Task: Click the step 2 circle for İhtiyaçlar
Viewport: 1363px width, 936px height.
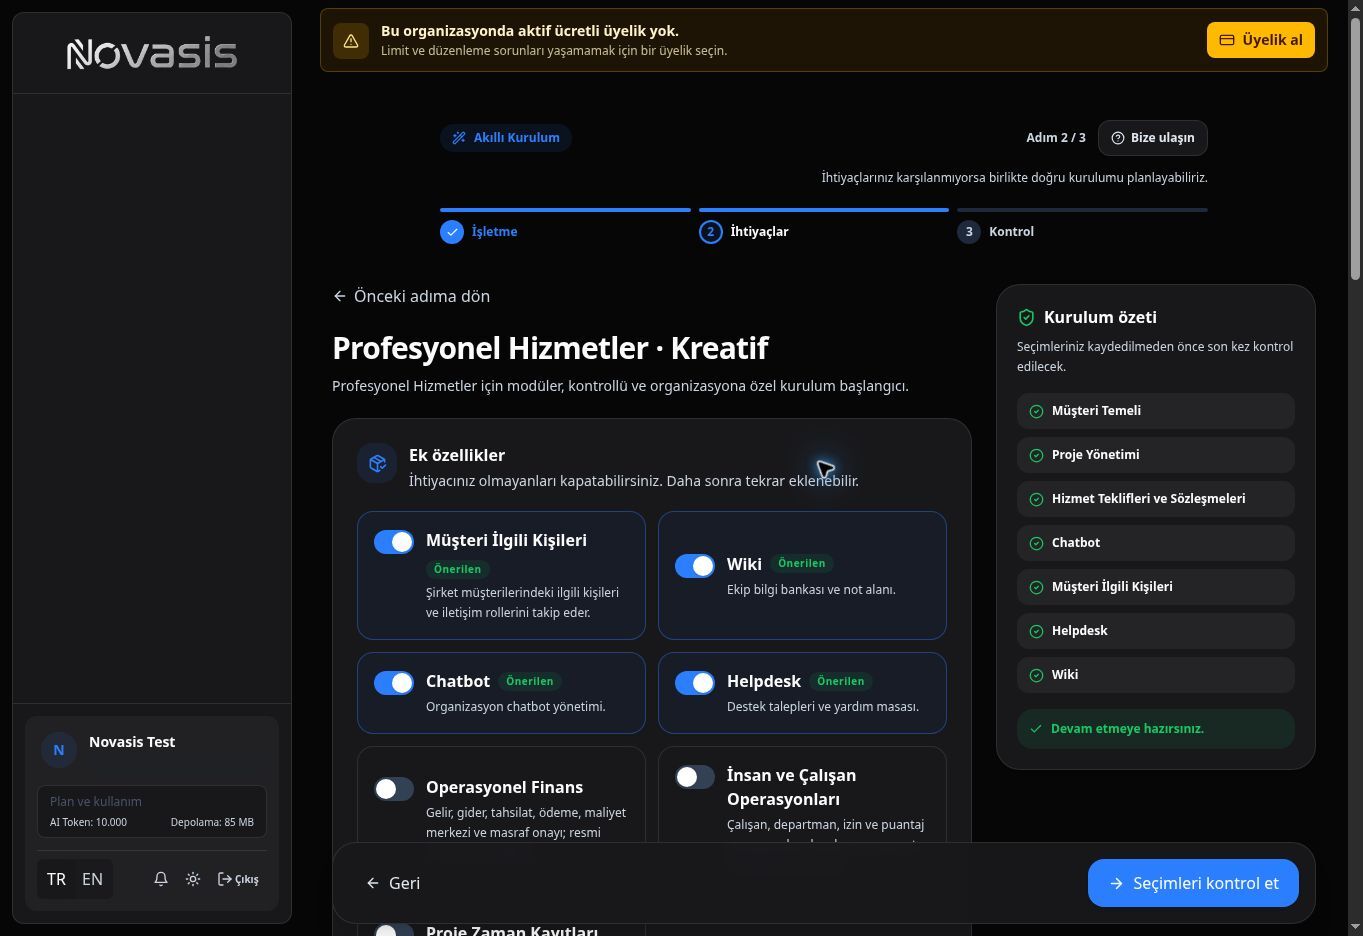Action: pyautogui.click(x=711, y=232)
